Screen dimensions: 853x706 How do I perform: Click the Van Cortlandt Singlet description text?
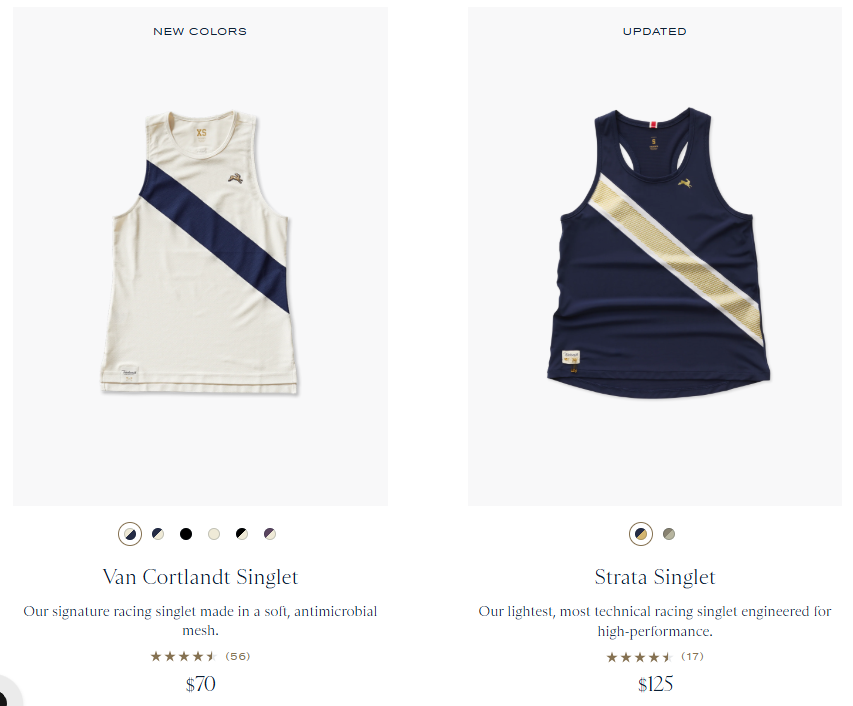click(x=200, y=621)
